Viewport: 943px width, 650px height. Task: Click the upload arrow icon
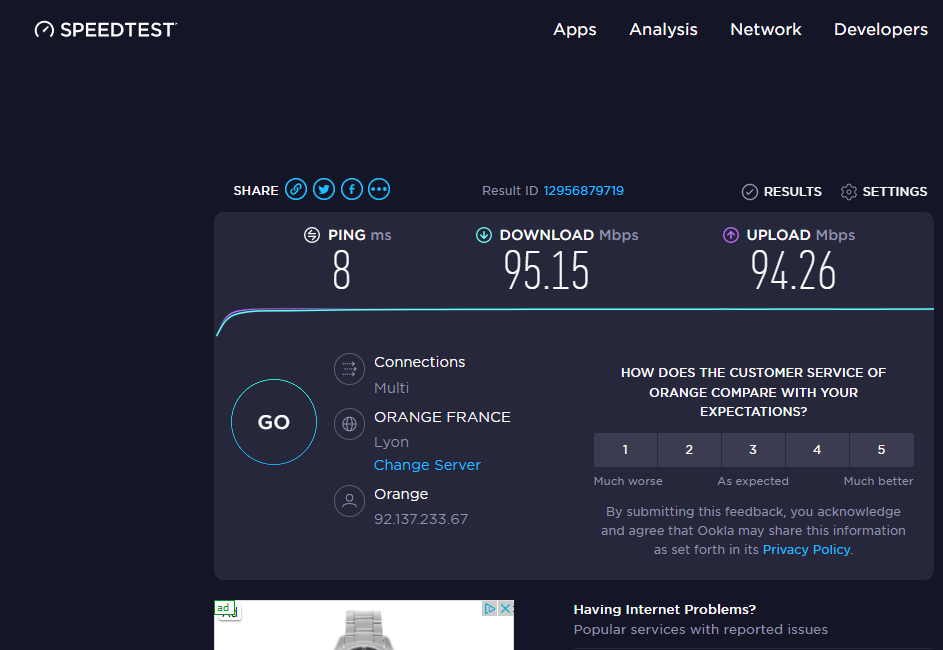pos(731,235)
